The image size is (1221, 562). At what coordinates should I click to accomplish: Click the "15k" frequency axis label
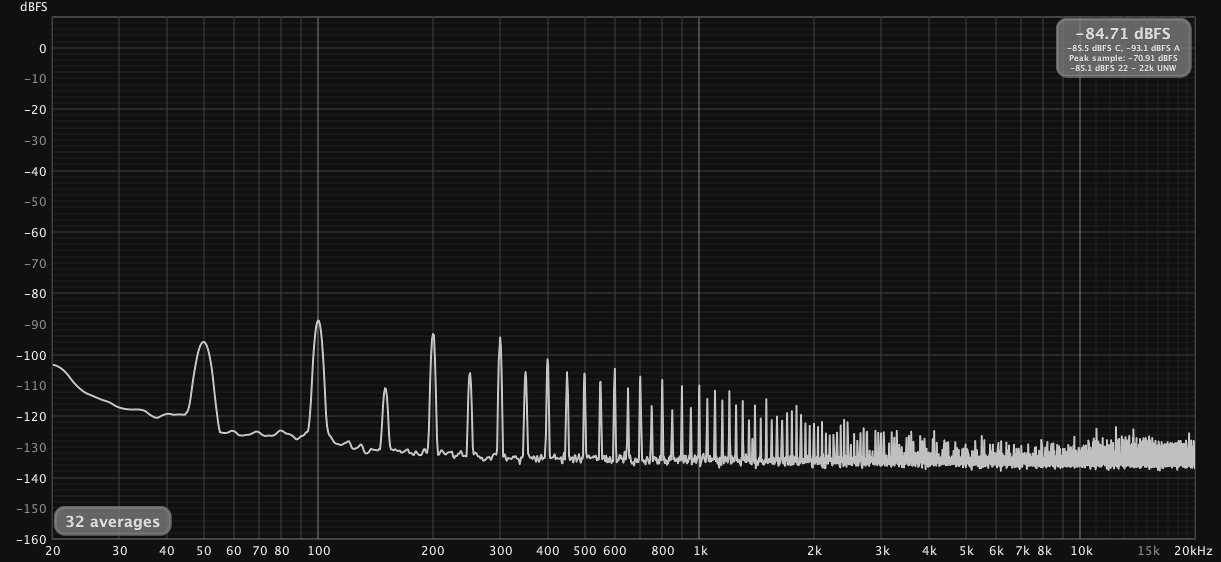(x=1148, y=551)
